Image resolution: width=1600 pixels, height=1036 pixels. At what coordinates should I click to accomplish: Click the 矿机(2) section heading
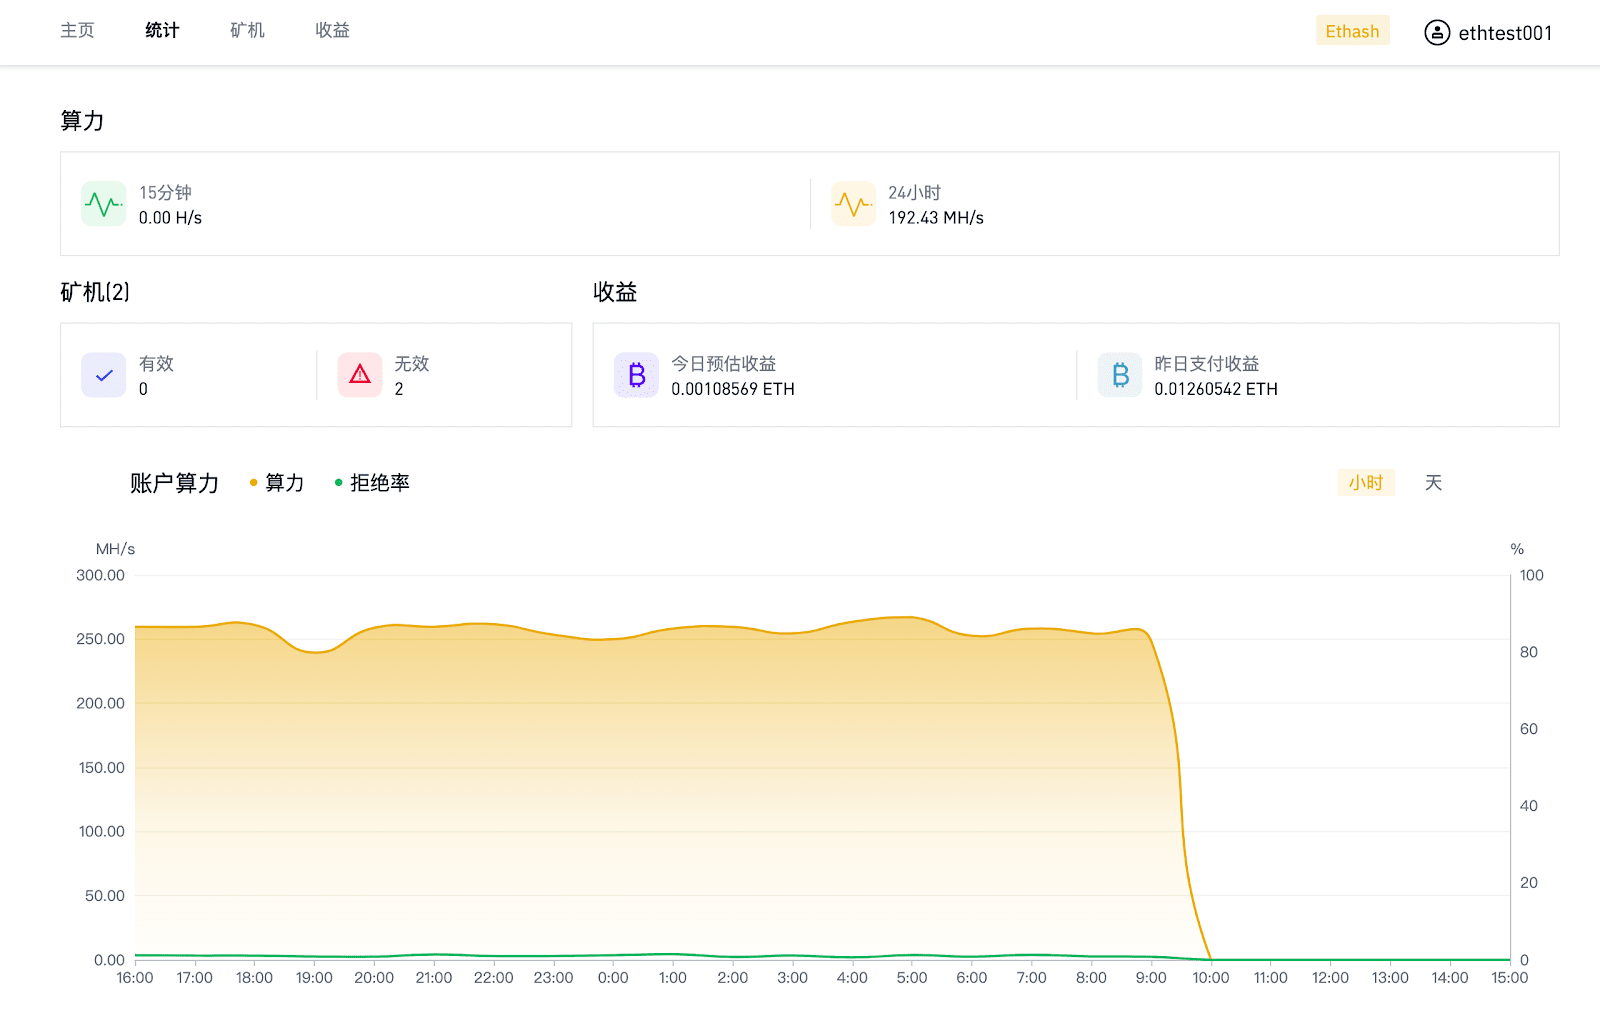(95, 292)
